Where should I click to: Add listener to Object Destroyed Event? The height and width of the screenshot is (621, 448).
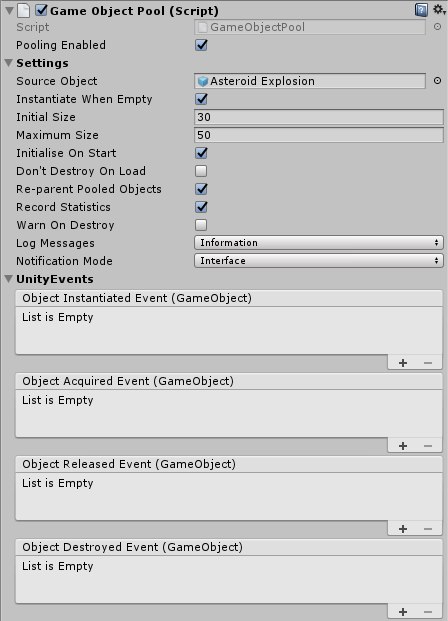403,612
